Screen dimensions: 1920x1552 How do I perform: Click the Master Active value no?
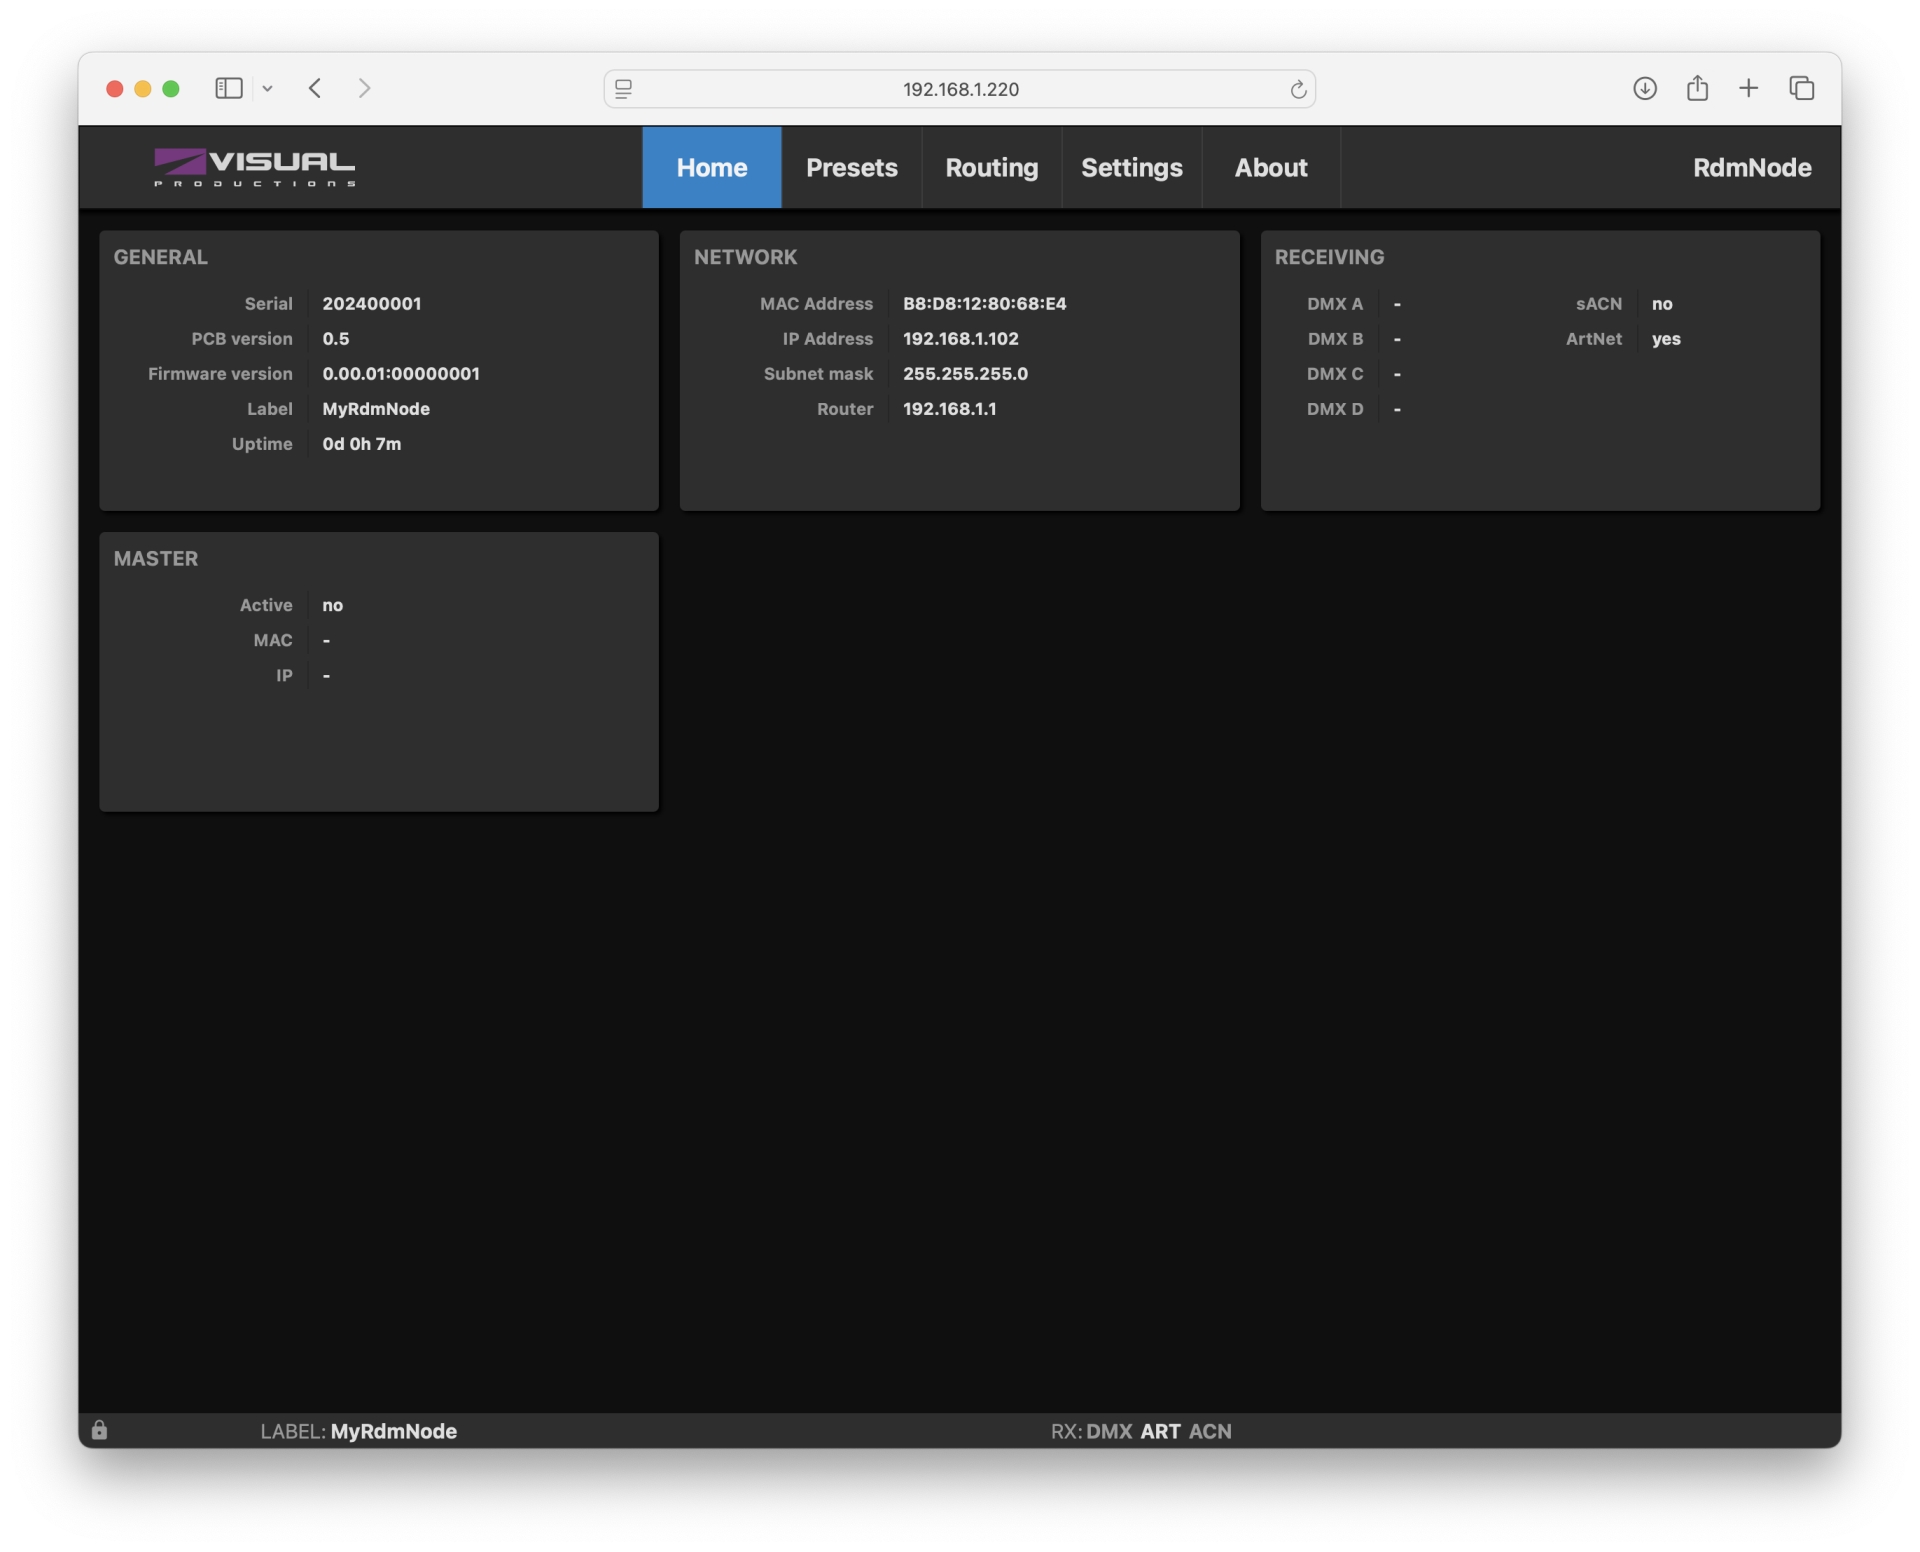click(x=333, y=605)
